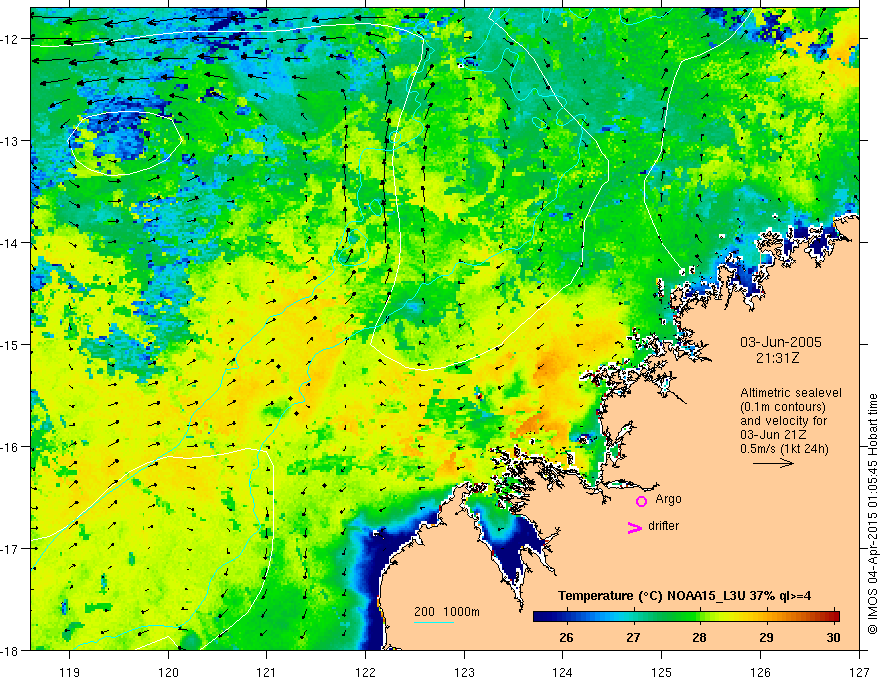Click the longitude axis label '126'

(761, 672)
